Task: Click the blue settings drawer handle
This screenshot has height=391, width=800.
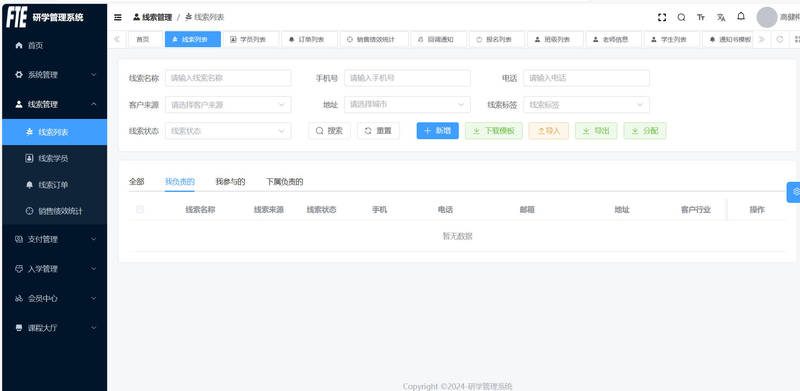Action: click(x=794, y=192)
